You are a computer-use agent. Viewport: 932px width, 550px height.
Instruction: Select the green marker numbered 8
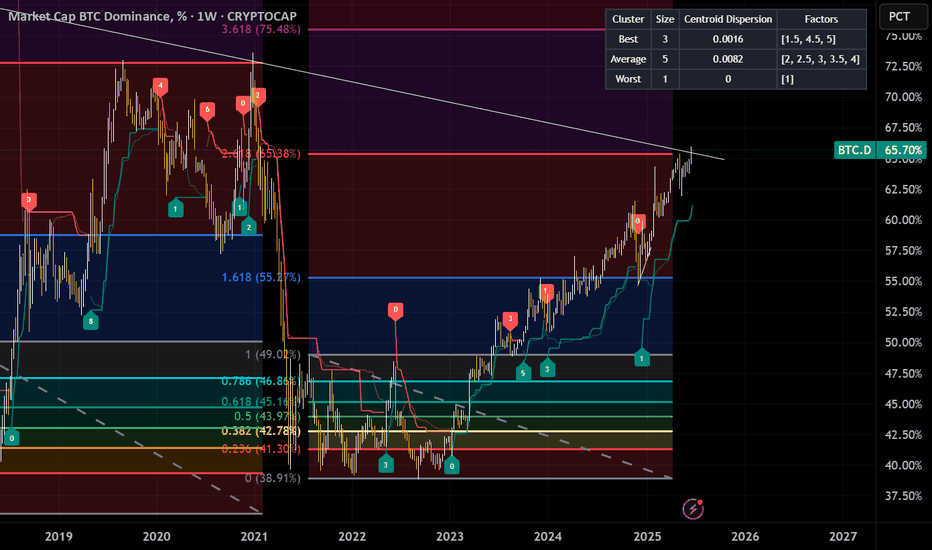click(90, 319)
